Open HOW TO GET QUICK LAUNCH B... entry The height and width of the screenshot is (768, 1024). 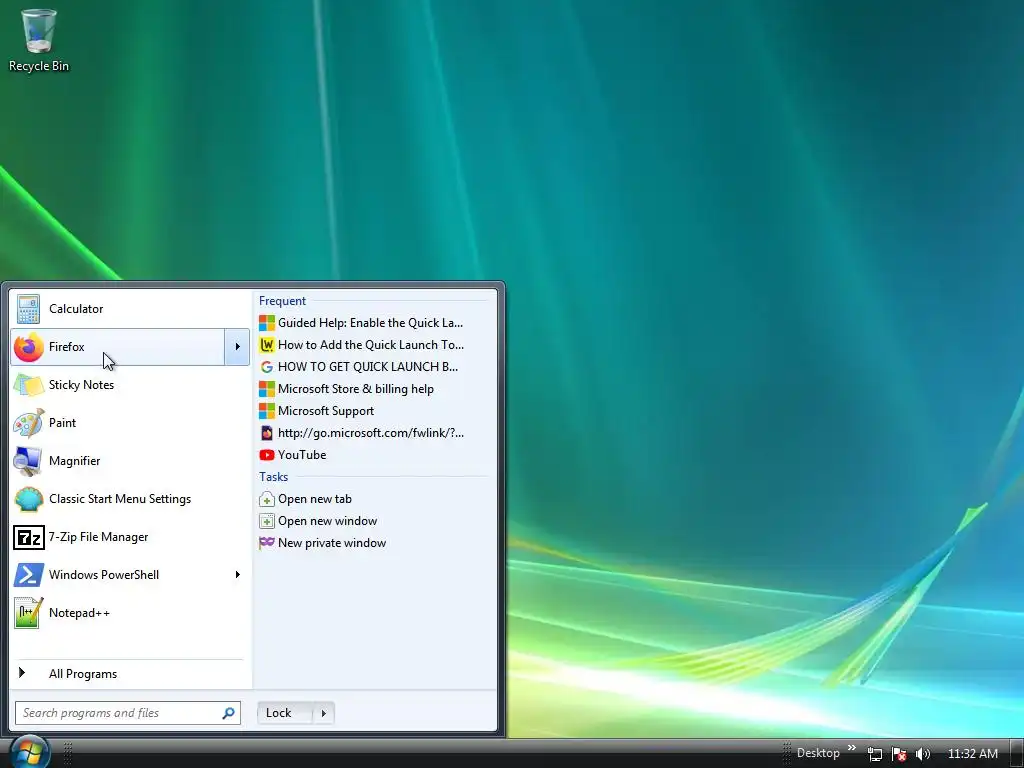(370, 367)
